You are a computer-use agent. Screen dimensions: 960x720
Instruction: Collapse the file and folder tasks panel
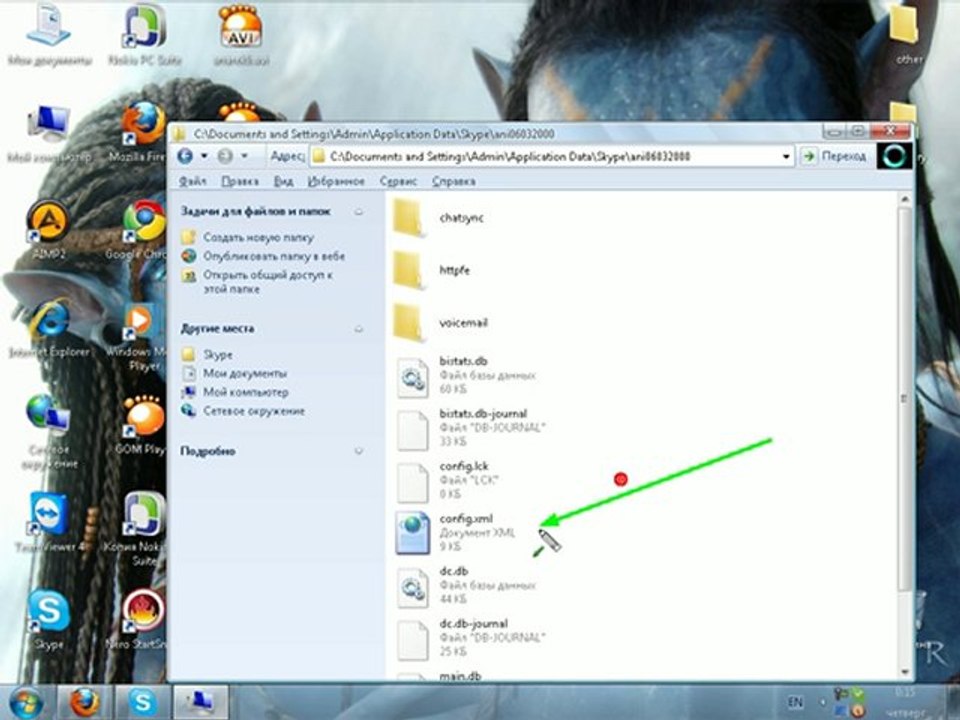[x=359, y=212]
